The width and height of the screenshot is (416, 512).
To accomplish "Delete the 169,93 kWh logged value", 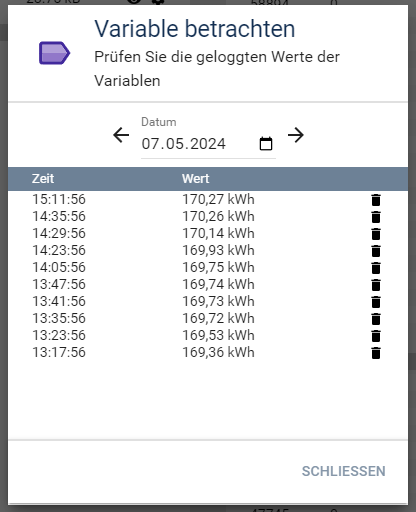I will [x=376, y=251].
